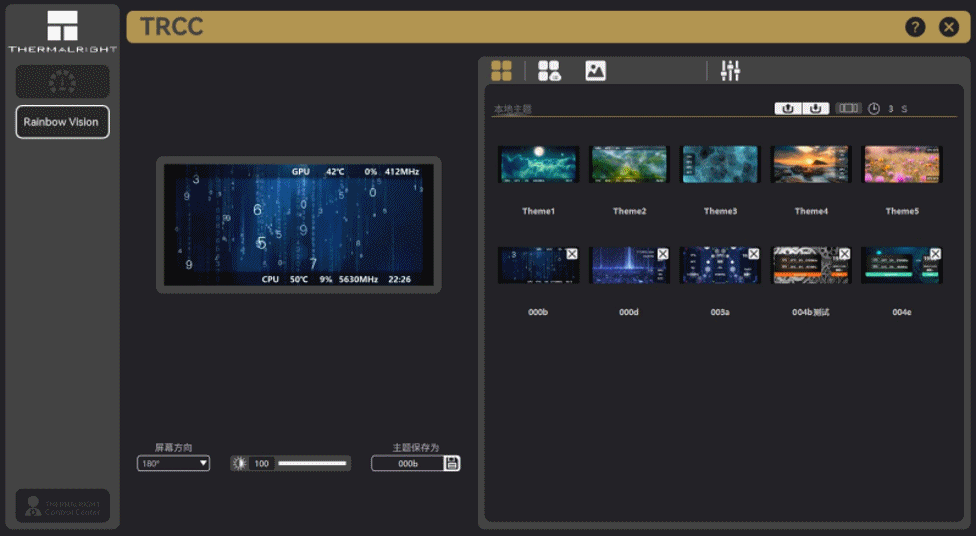Select the Theme4 sunset thumbnail

pos(811,164)
